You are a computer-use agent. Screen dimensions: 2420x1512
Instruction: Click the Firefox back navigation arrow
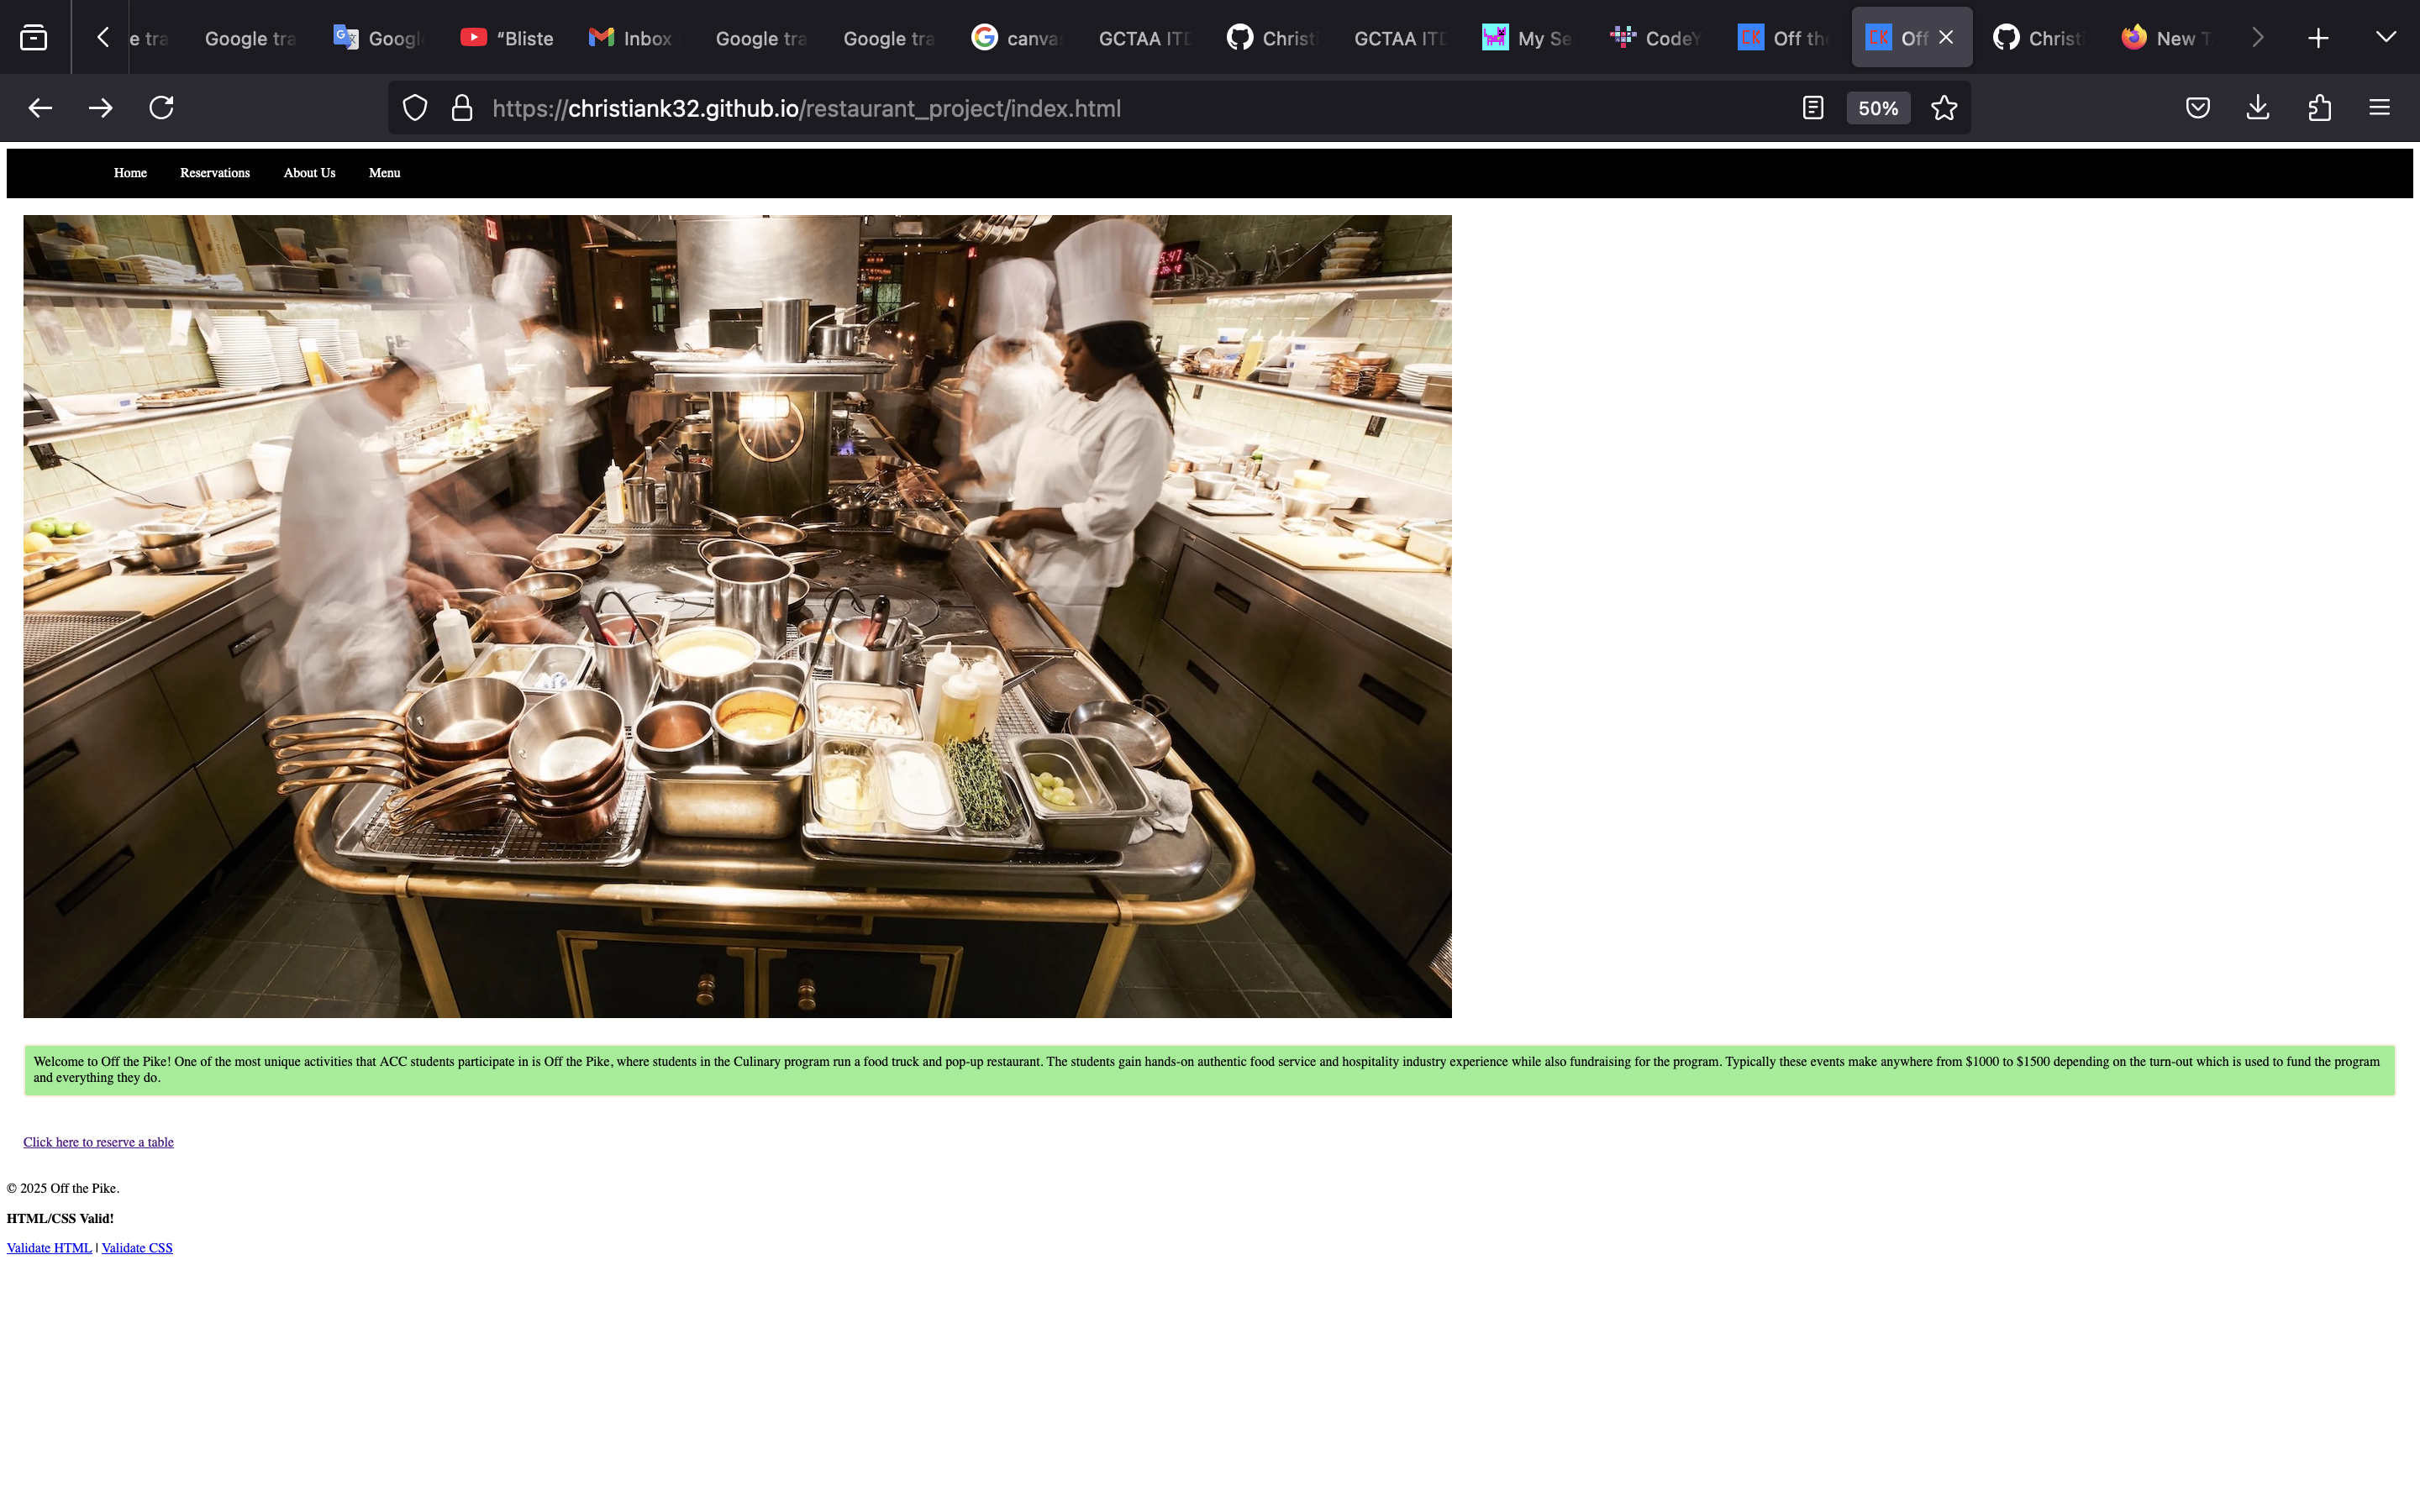[39, 108]
